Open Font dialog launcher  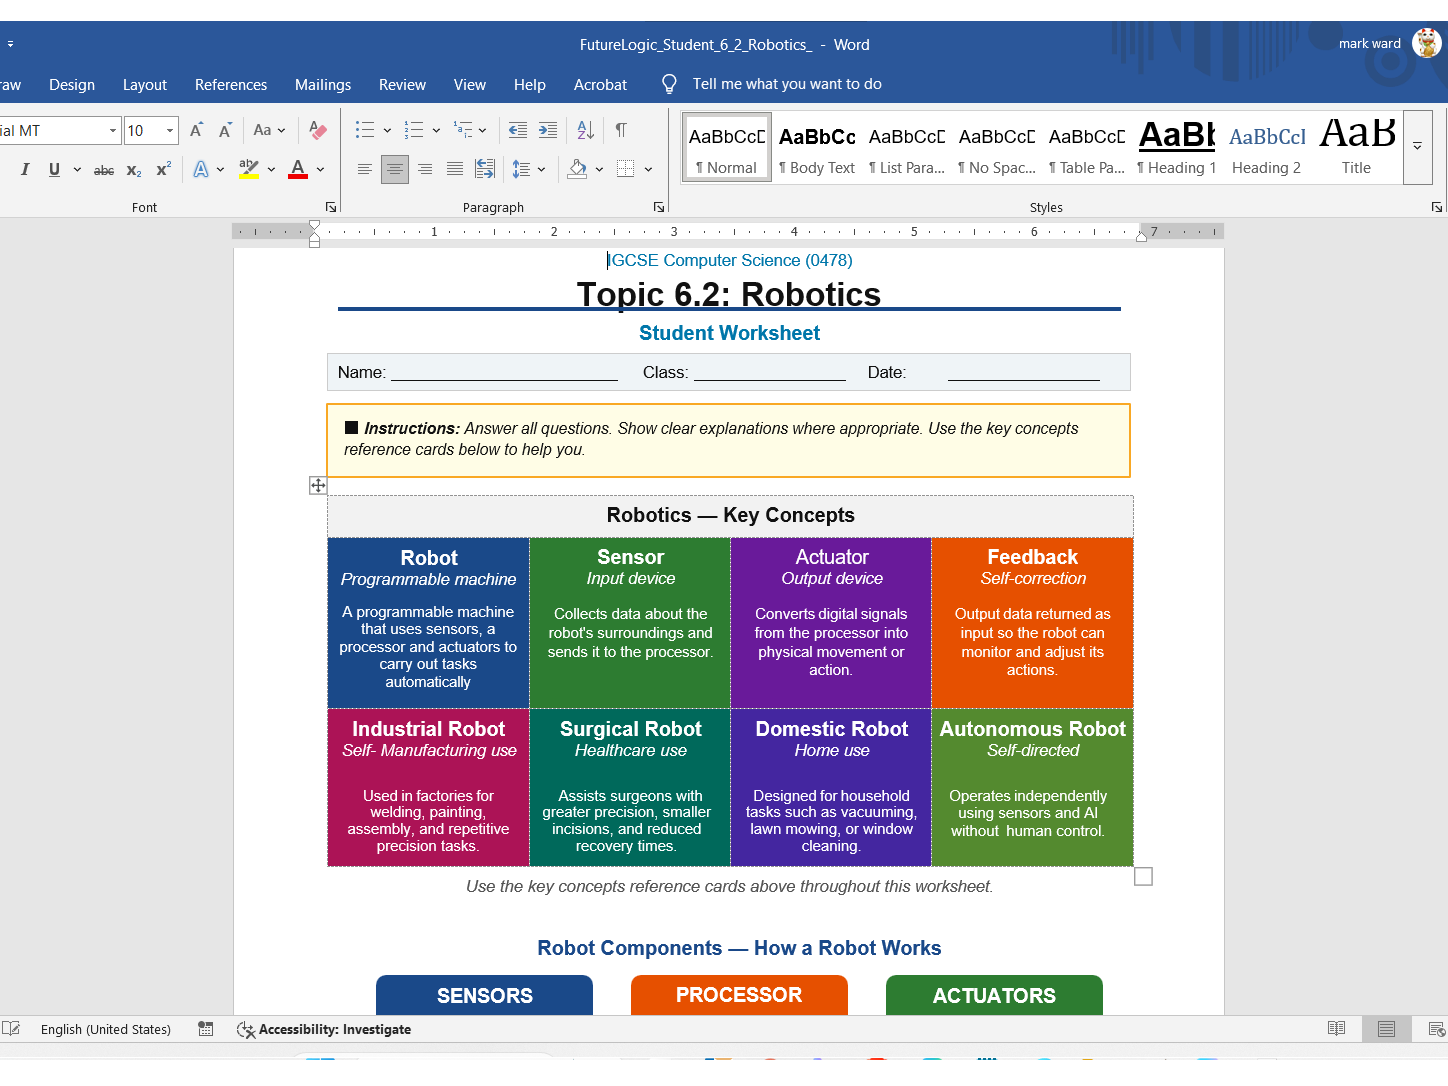click(x=331, y=207)
